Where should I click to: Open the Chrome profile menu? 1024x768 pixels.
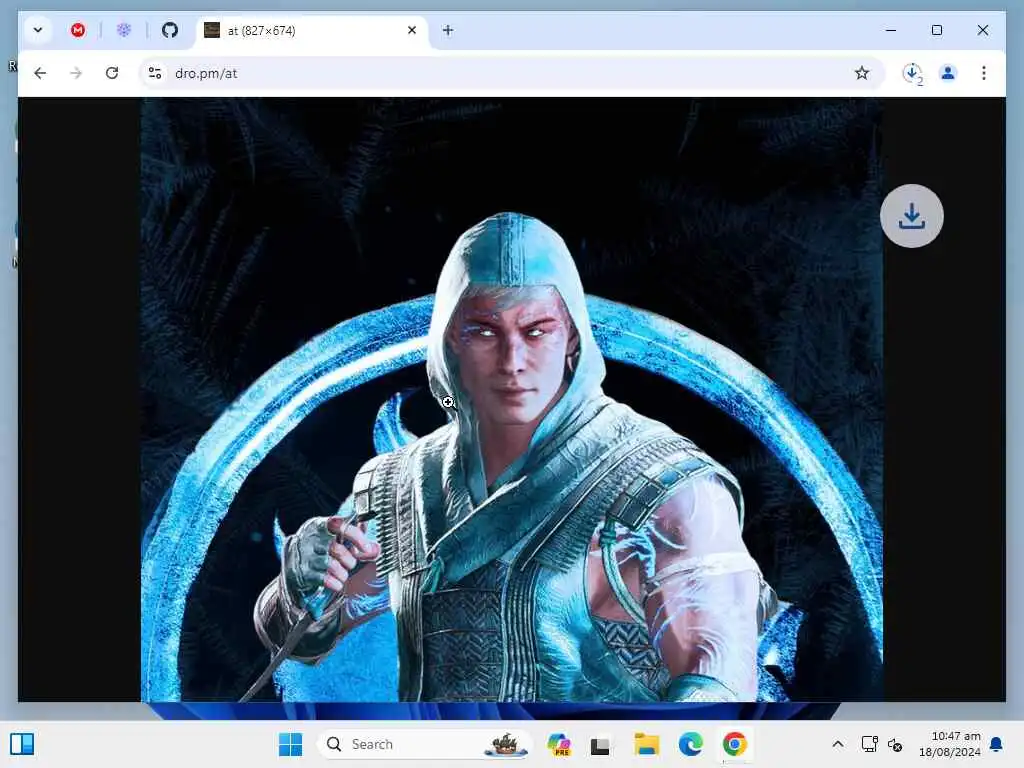[x=948, y=73]
